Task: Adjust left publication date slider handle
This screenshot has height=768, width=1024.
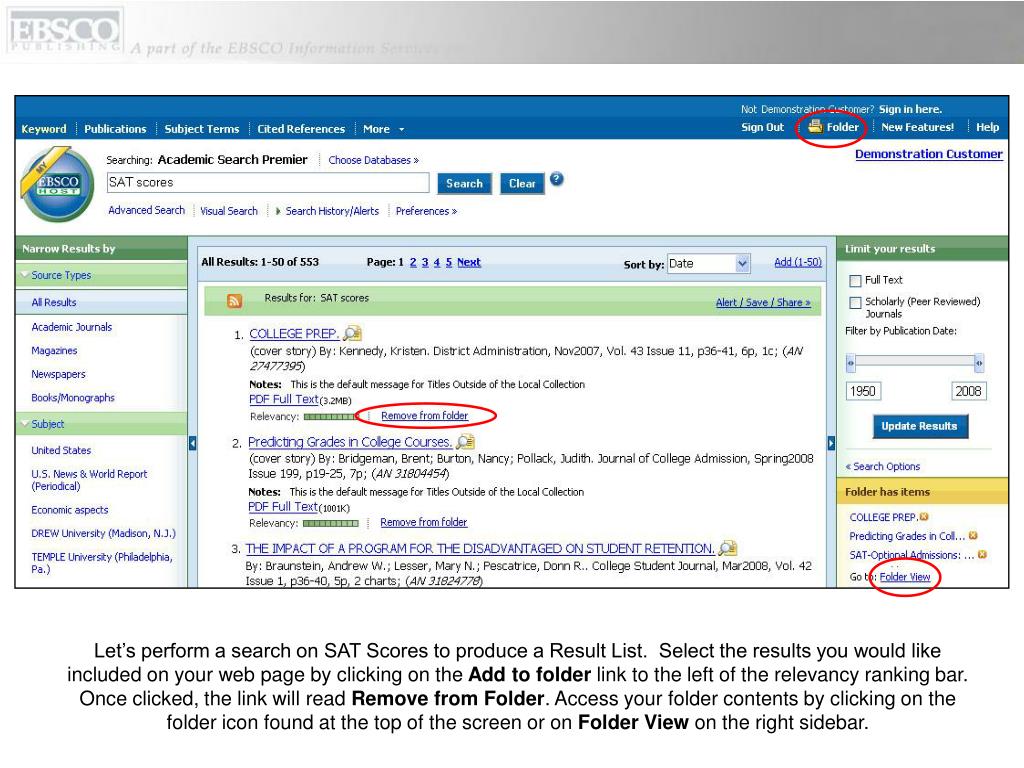Action: point(850,362)
